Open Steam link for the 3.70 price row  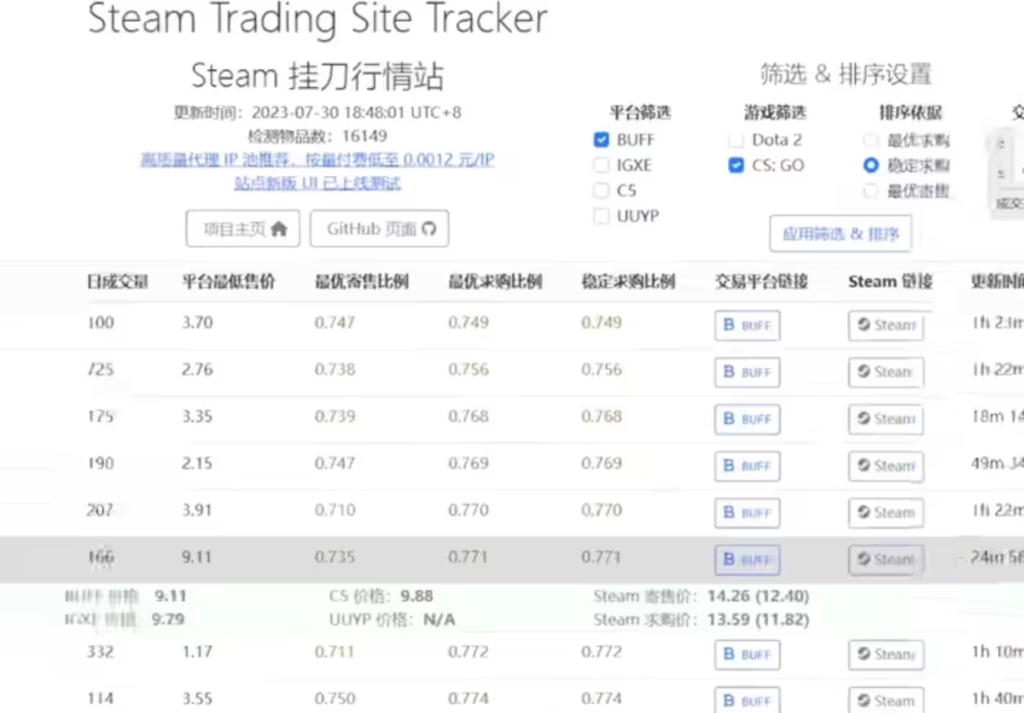click(886, 325)
